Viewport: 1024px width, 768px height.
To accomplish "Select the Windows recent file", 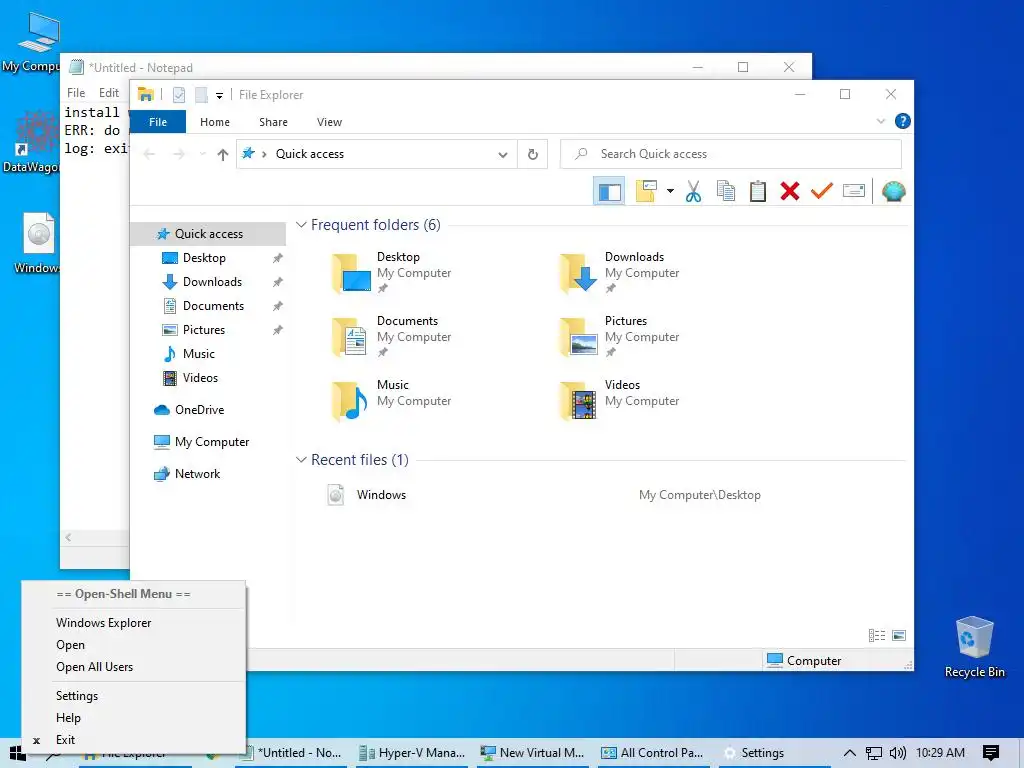I will [381, 495].
